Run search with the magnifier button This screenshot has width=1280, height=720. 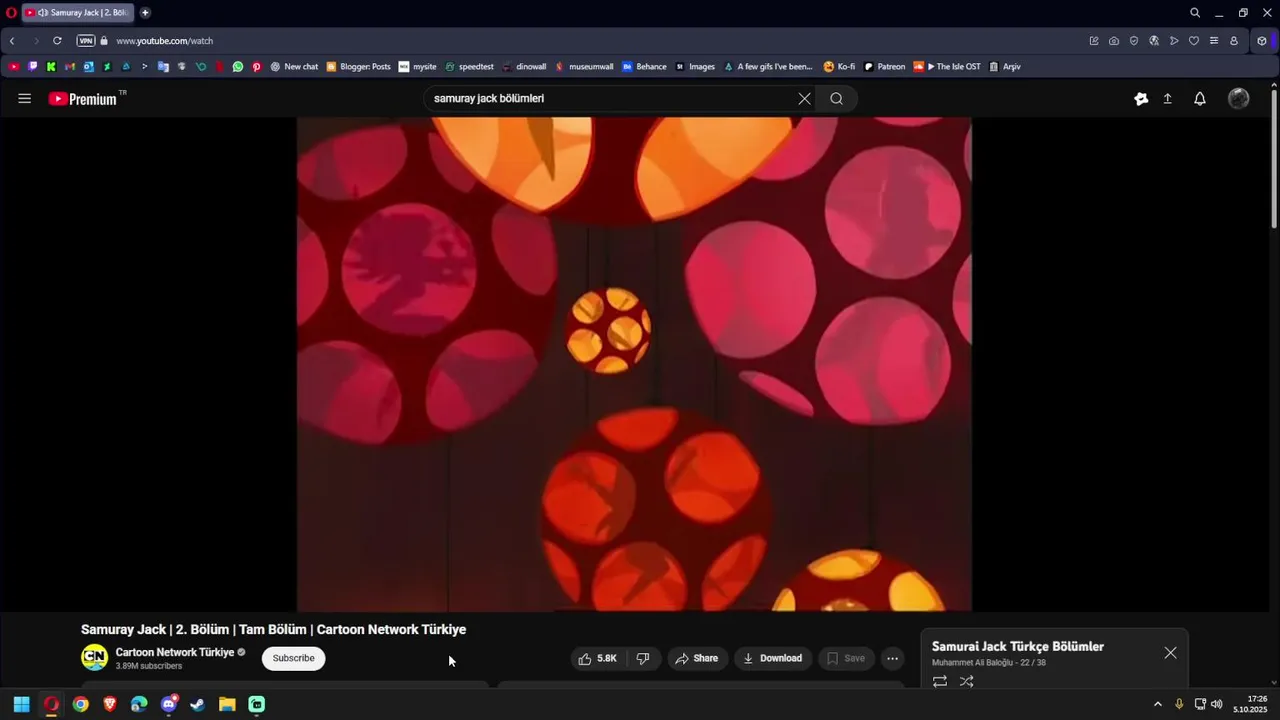[837, 98]
